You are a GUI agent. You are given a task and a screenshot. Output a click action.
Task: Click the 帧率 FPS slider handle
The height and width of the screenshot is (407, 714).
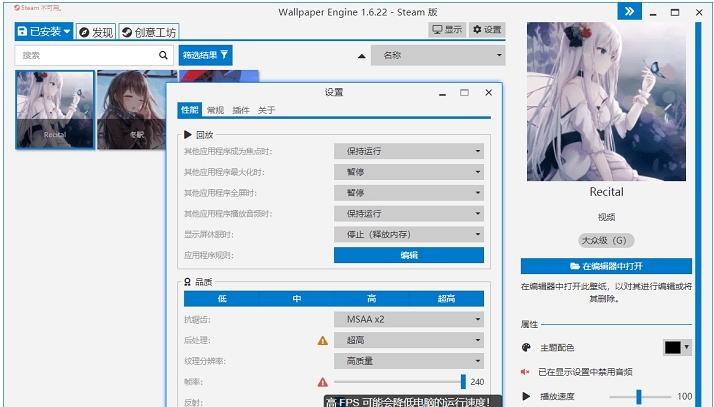coord(463,382)
